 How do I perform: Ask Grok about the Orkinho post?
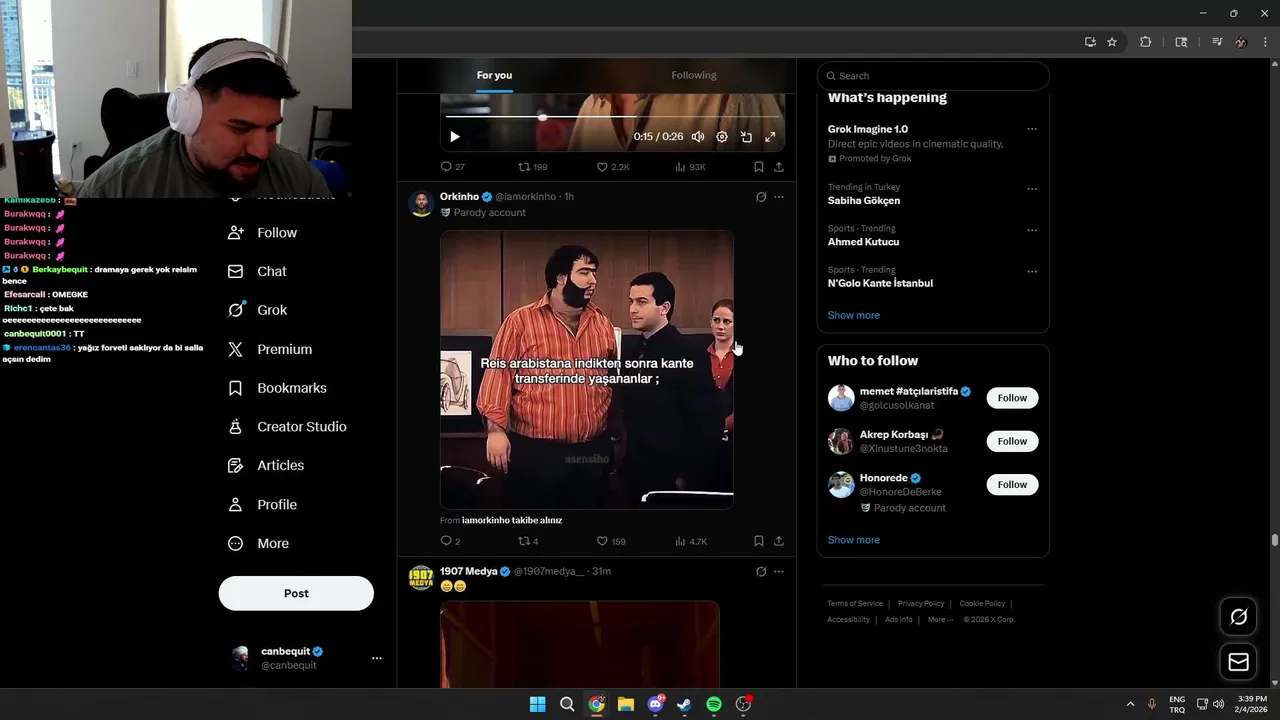(x=761, y=197)
